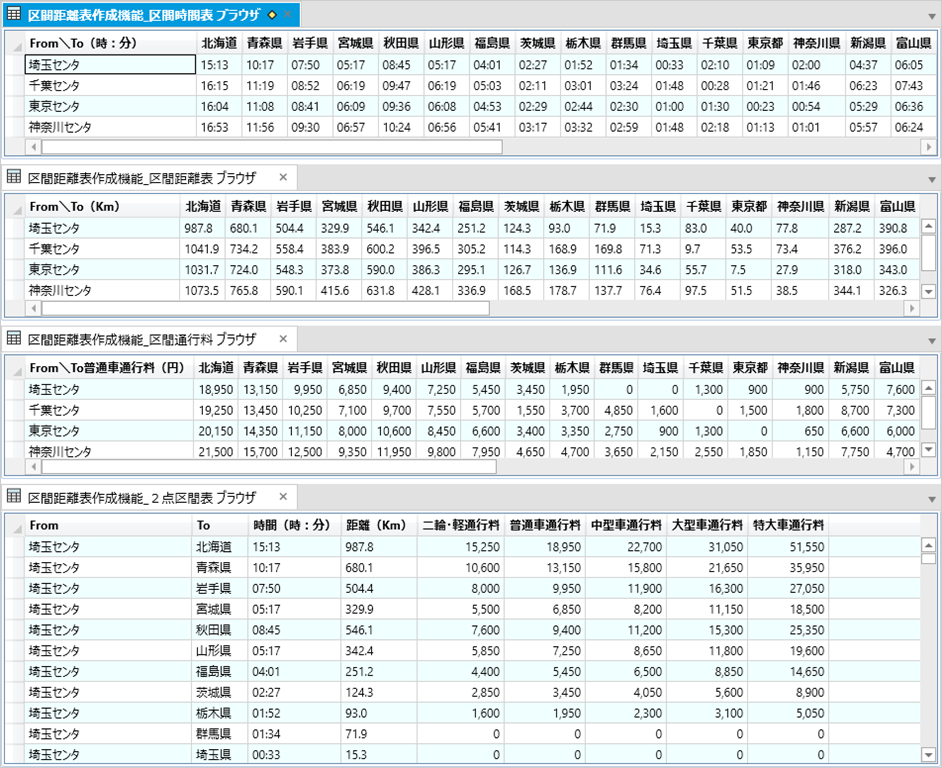Click the 21,500 cell in 区間通行料
Image resolution: width=942 pixels, height=768 pixels.
(x=216, y=451)
